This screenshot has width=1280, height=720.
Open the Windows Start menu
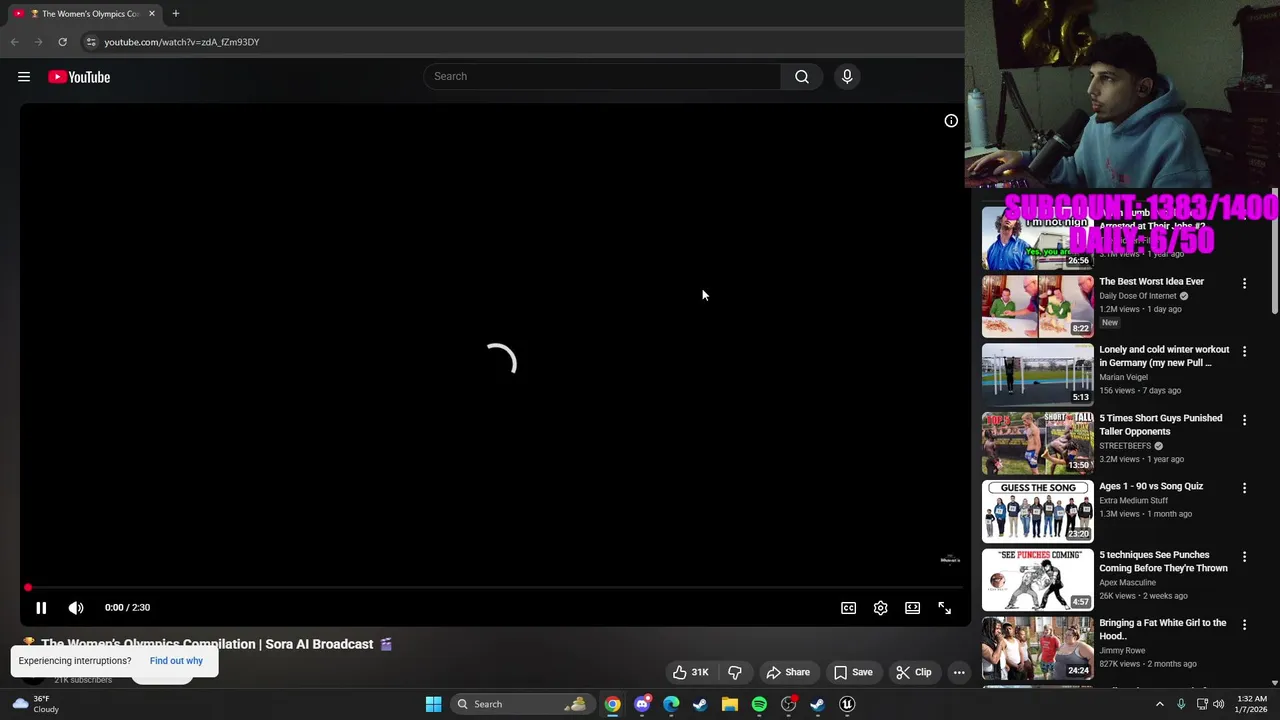click(433, 704)
